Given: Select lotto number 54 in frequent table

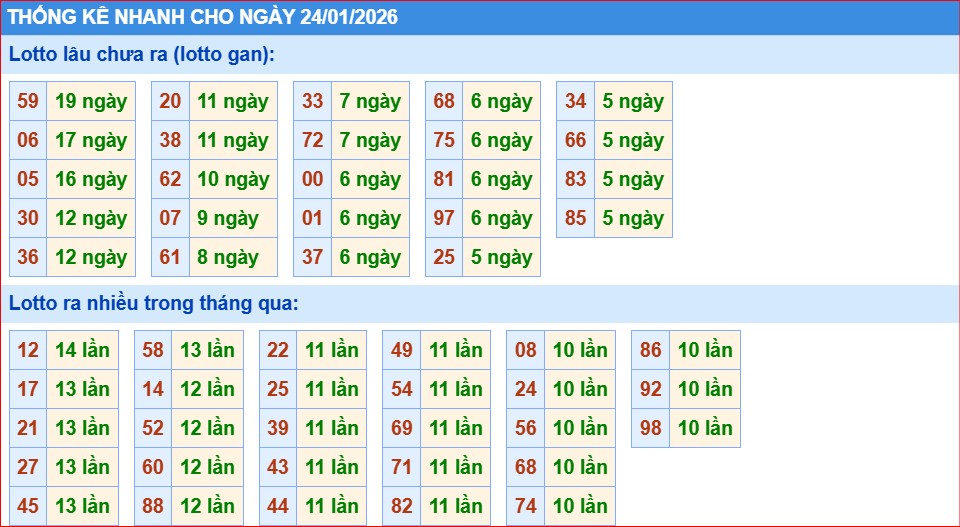Looking at the screenshot, I should pos(402,389).
